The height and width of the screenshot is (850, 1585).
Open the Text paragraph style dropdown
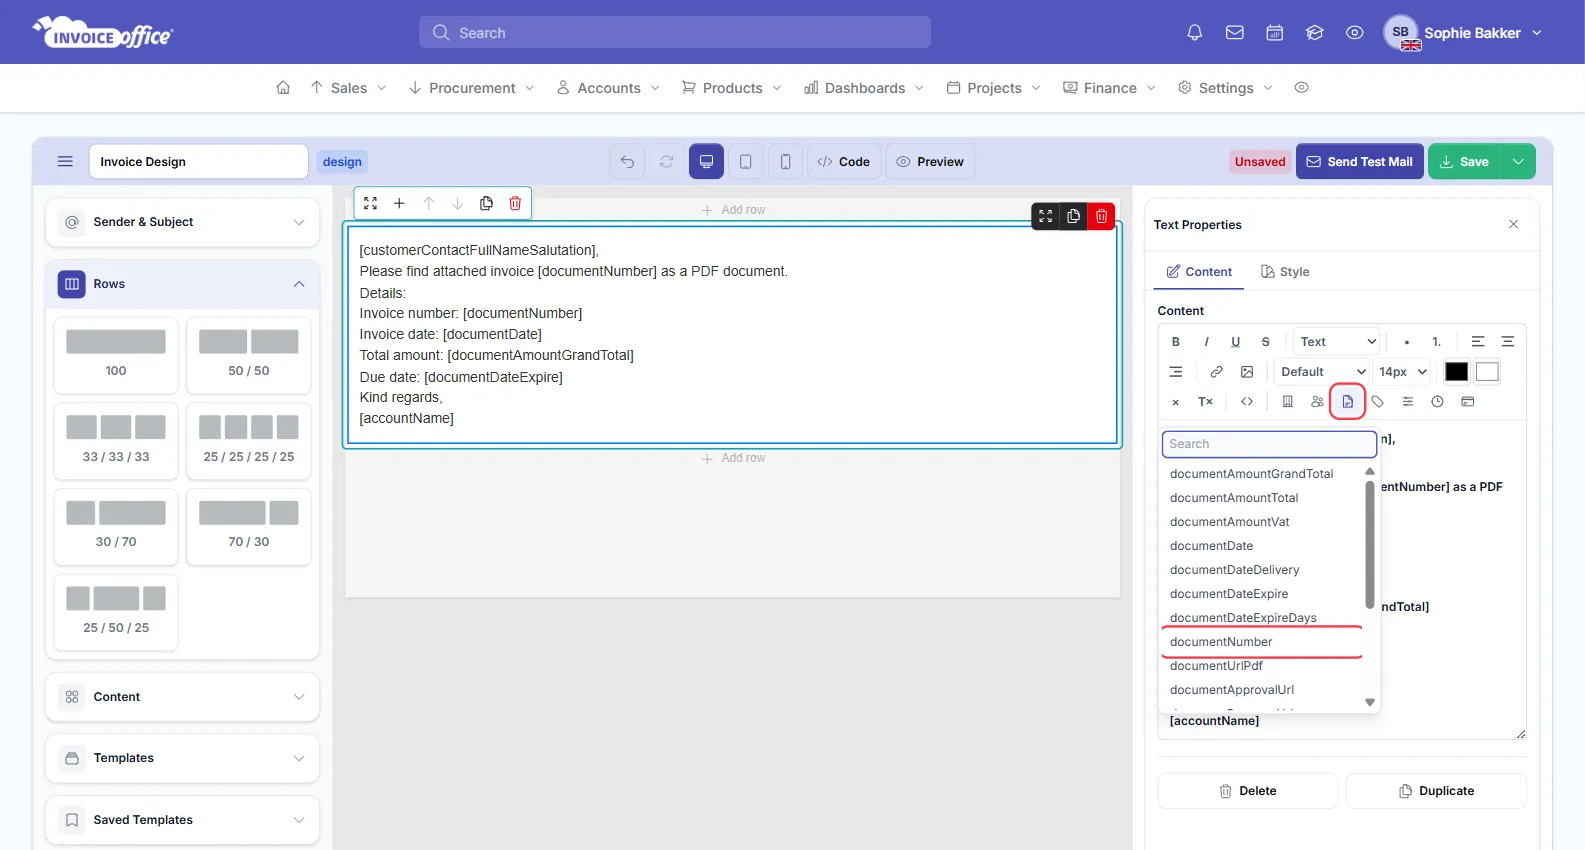tap(1337, 342)
